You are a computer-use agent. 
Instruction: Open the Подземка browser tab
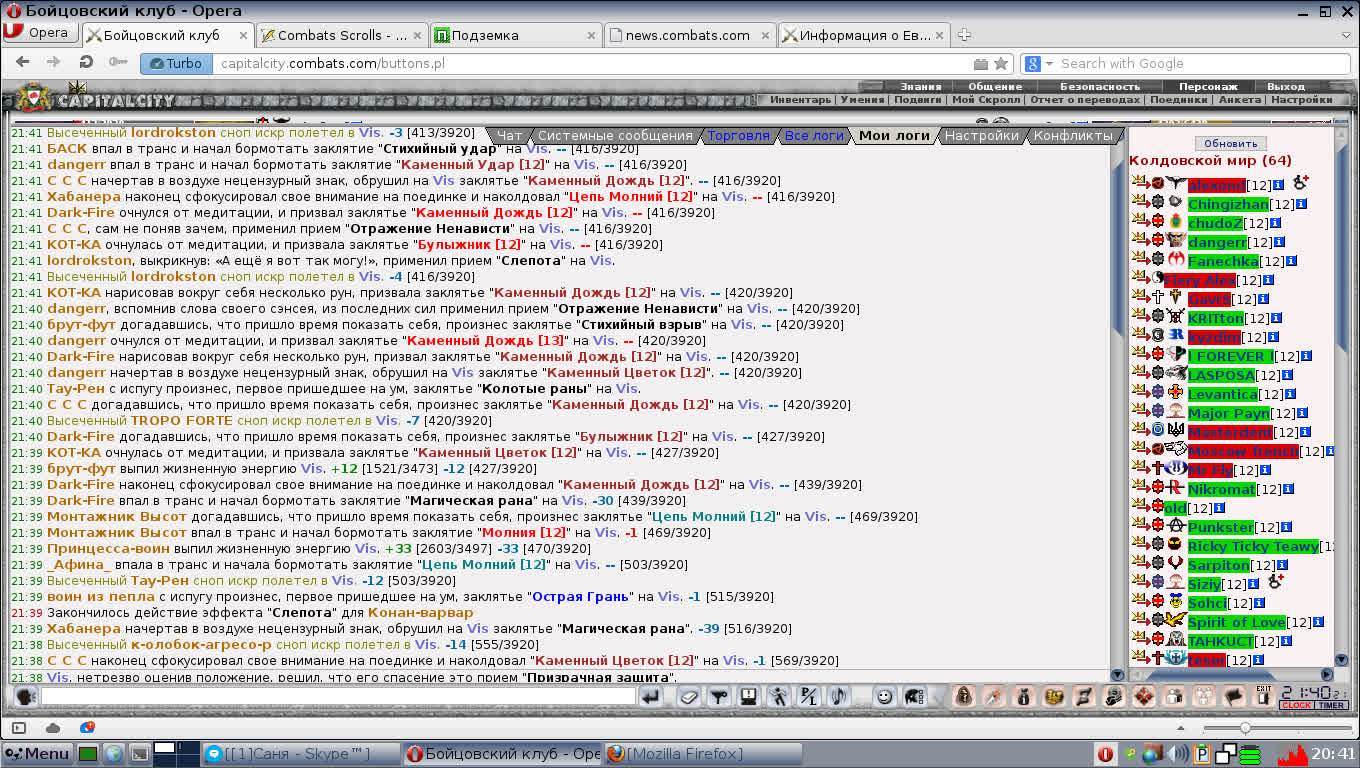click(515, 35)
